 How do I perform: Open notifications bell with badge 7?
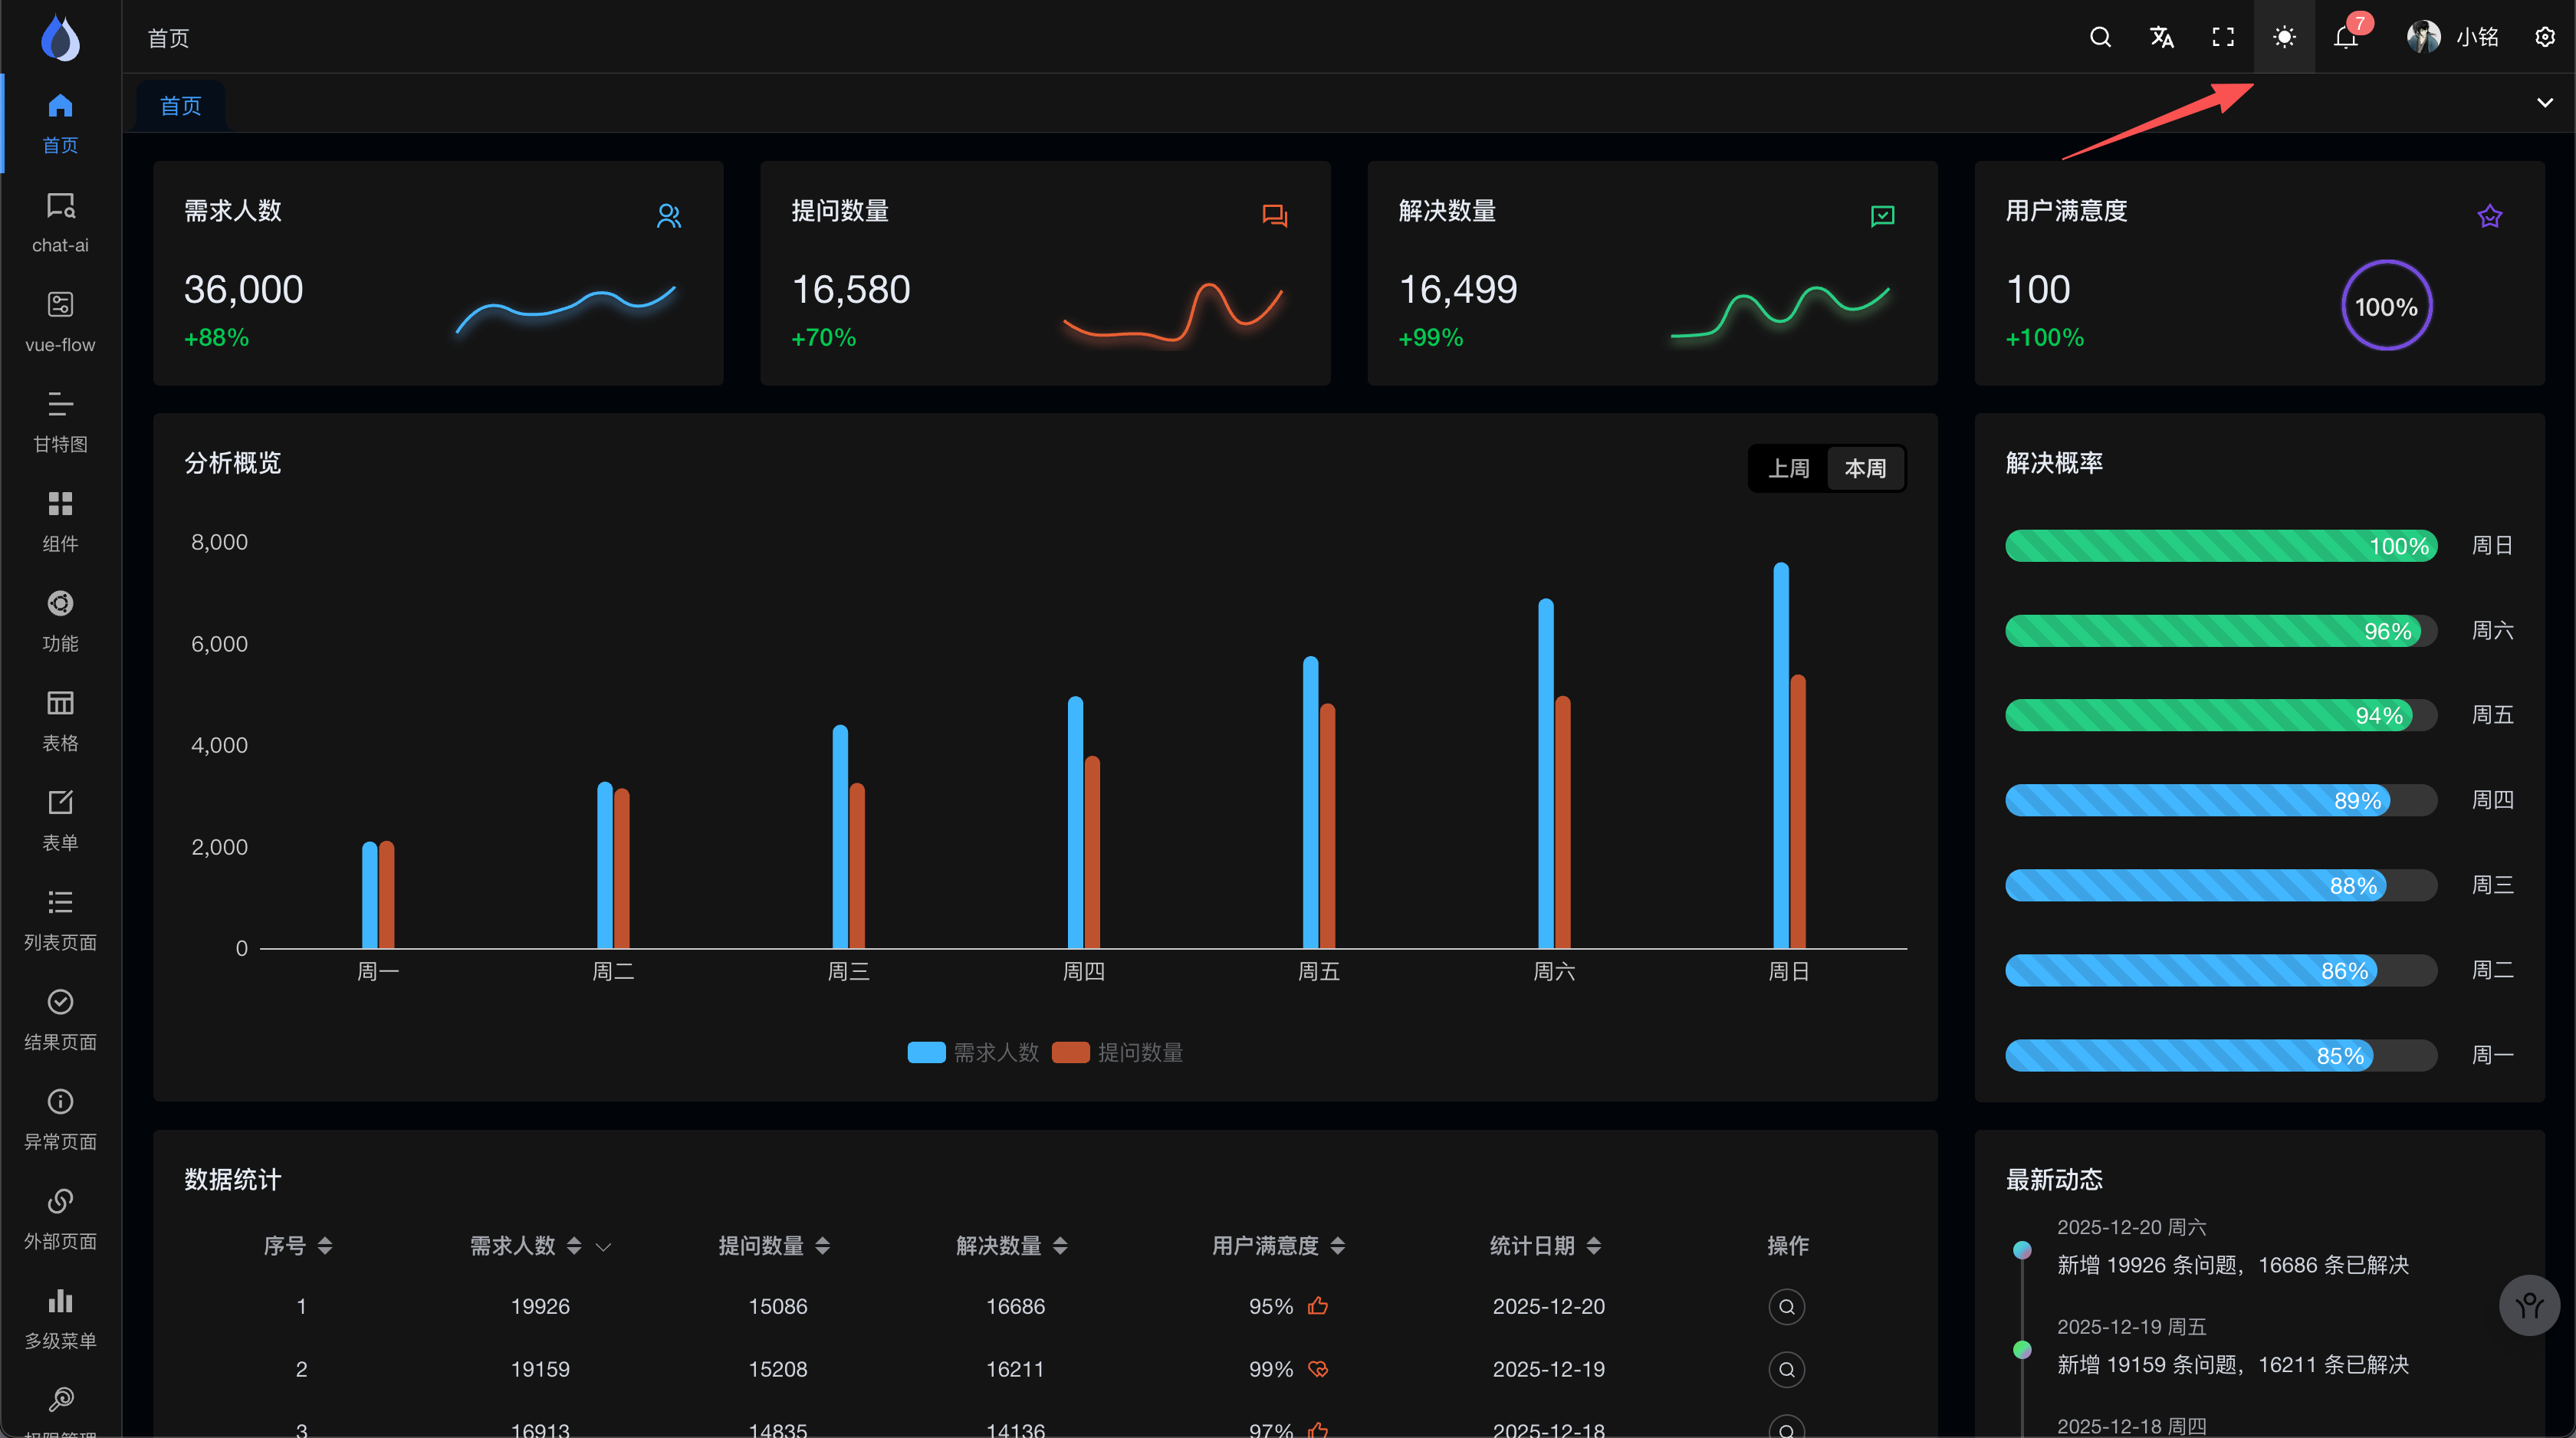pyautogui.click(x=2345, y=37)
